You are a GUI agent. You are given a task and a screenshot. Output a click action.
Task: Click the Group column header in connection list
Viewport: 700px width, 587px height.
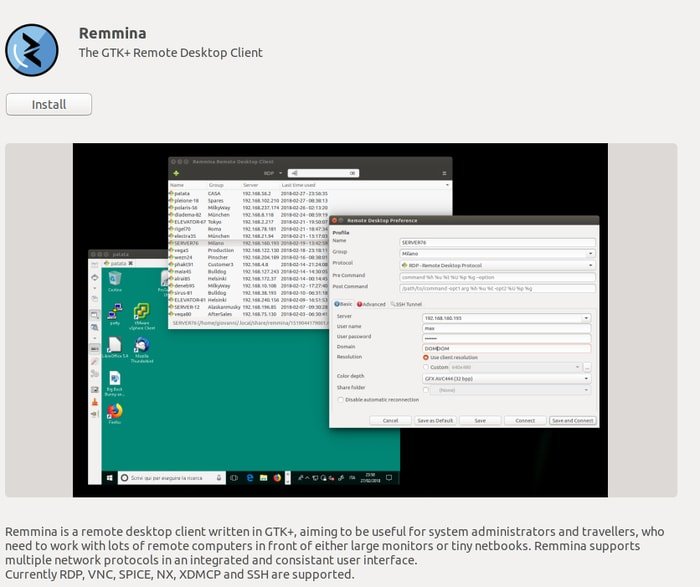click(x=216, y=185)
